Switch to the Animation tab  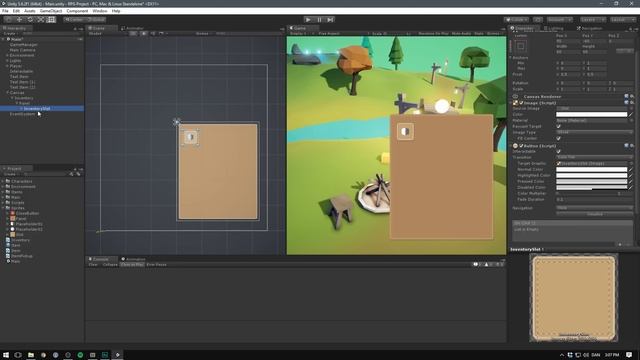[x=133, y=259]
